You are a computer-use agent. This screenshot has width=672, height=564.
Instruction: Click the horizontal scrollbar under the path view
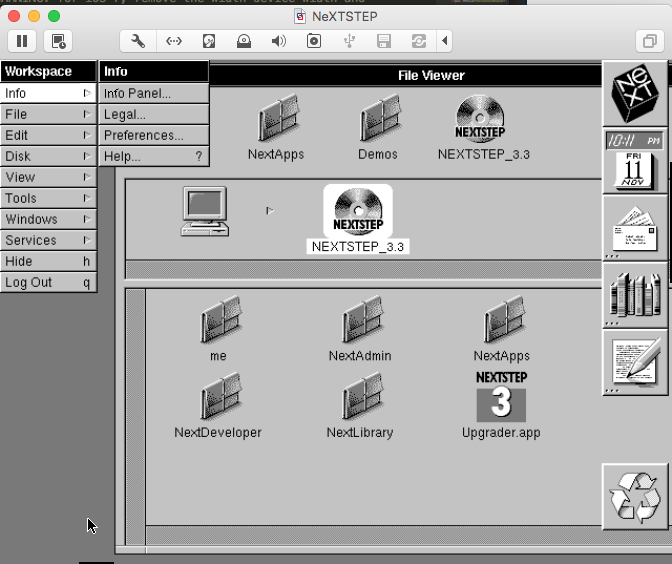pos(364,270)
